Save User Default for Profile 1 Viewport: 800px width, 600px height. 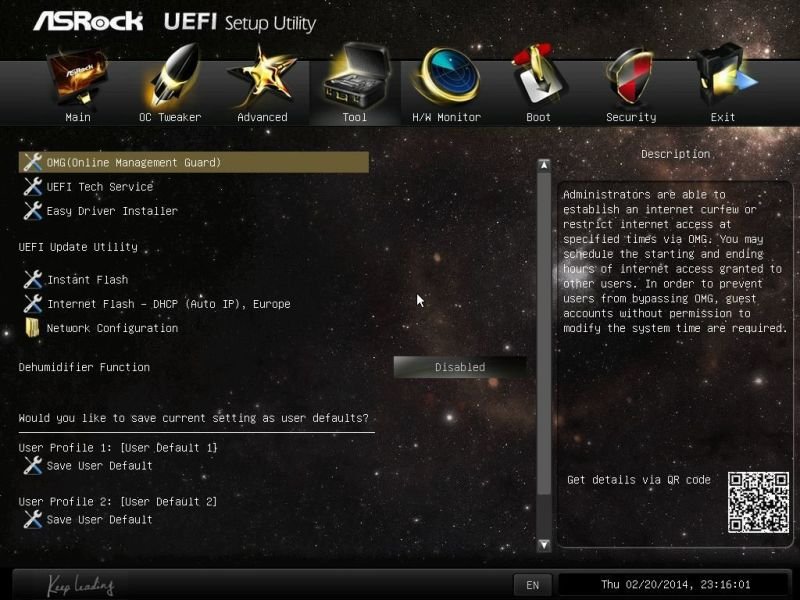pyautogui.click(x=99, y=466)
